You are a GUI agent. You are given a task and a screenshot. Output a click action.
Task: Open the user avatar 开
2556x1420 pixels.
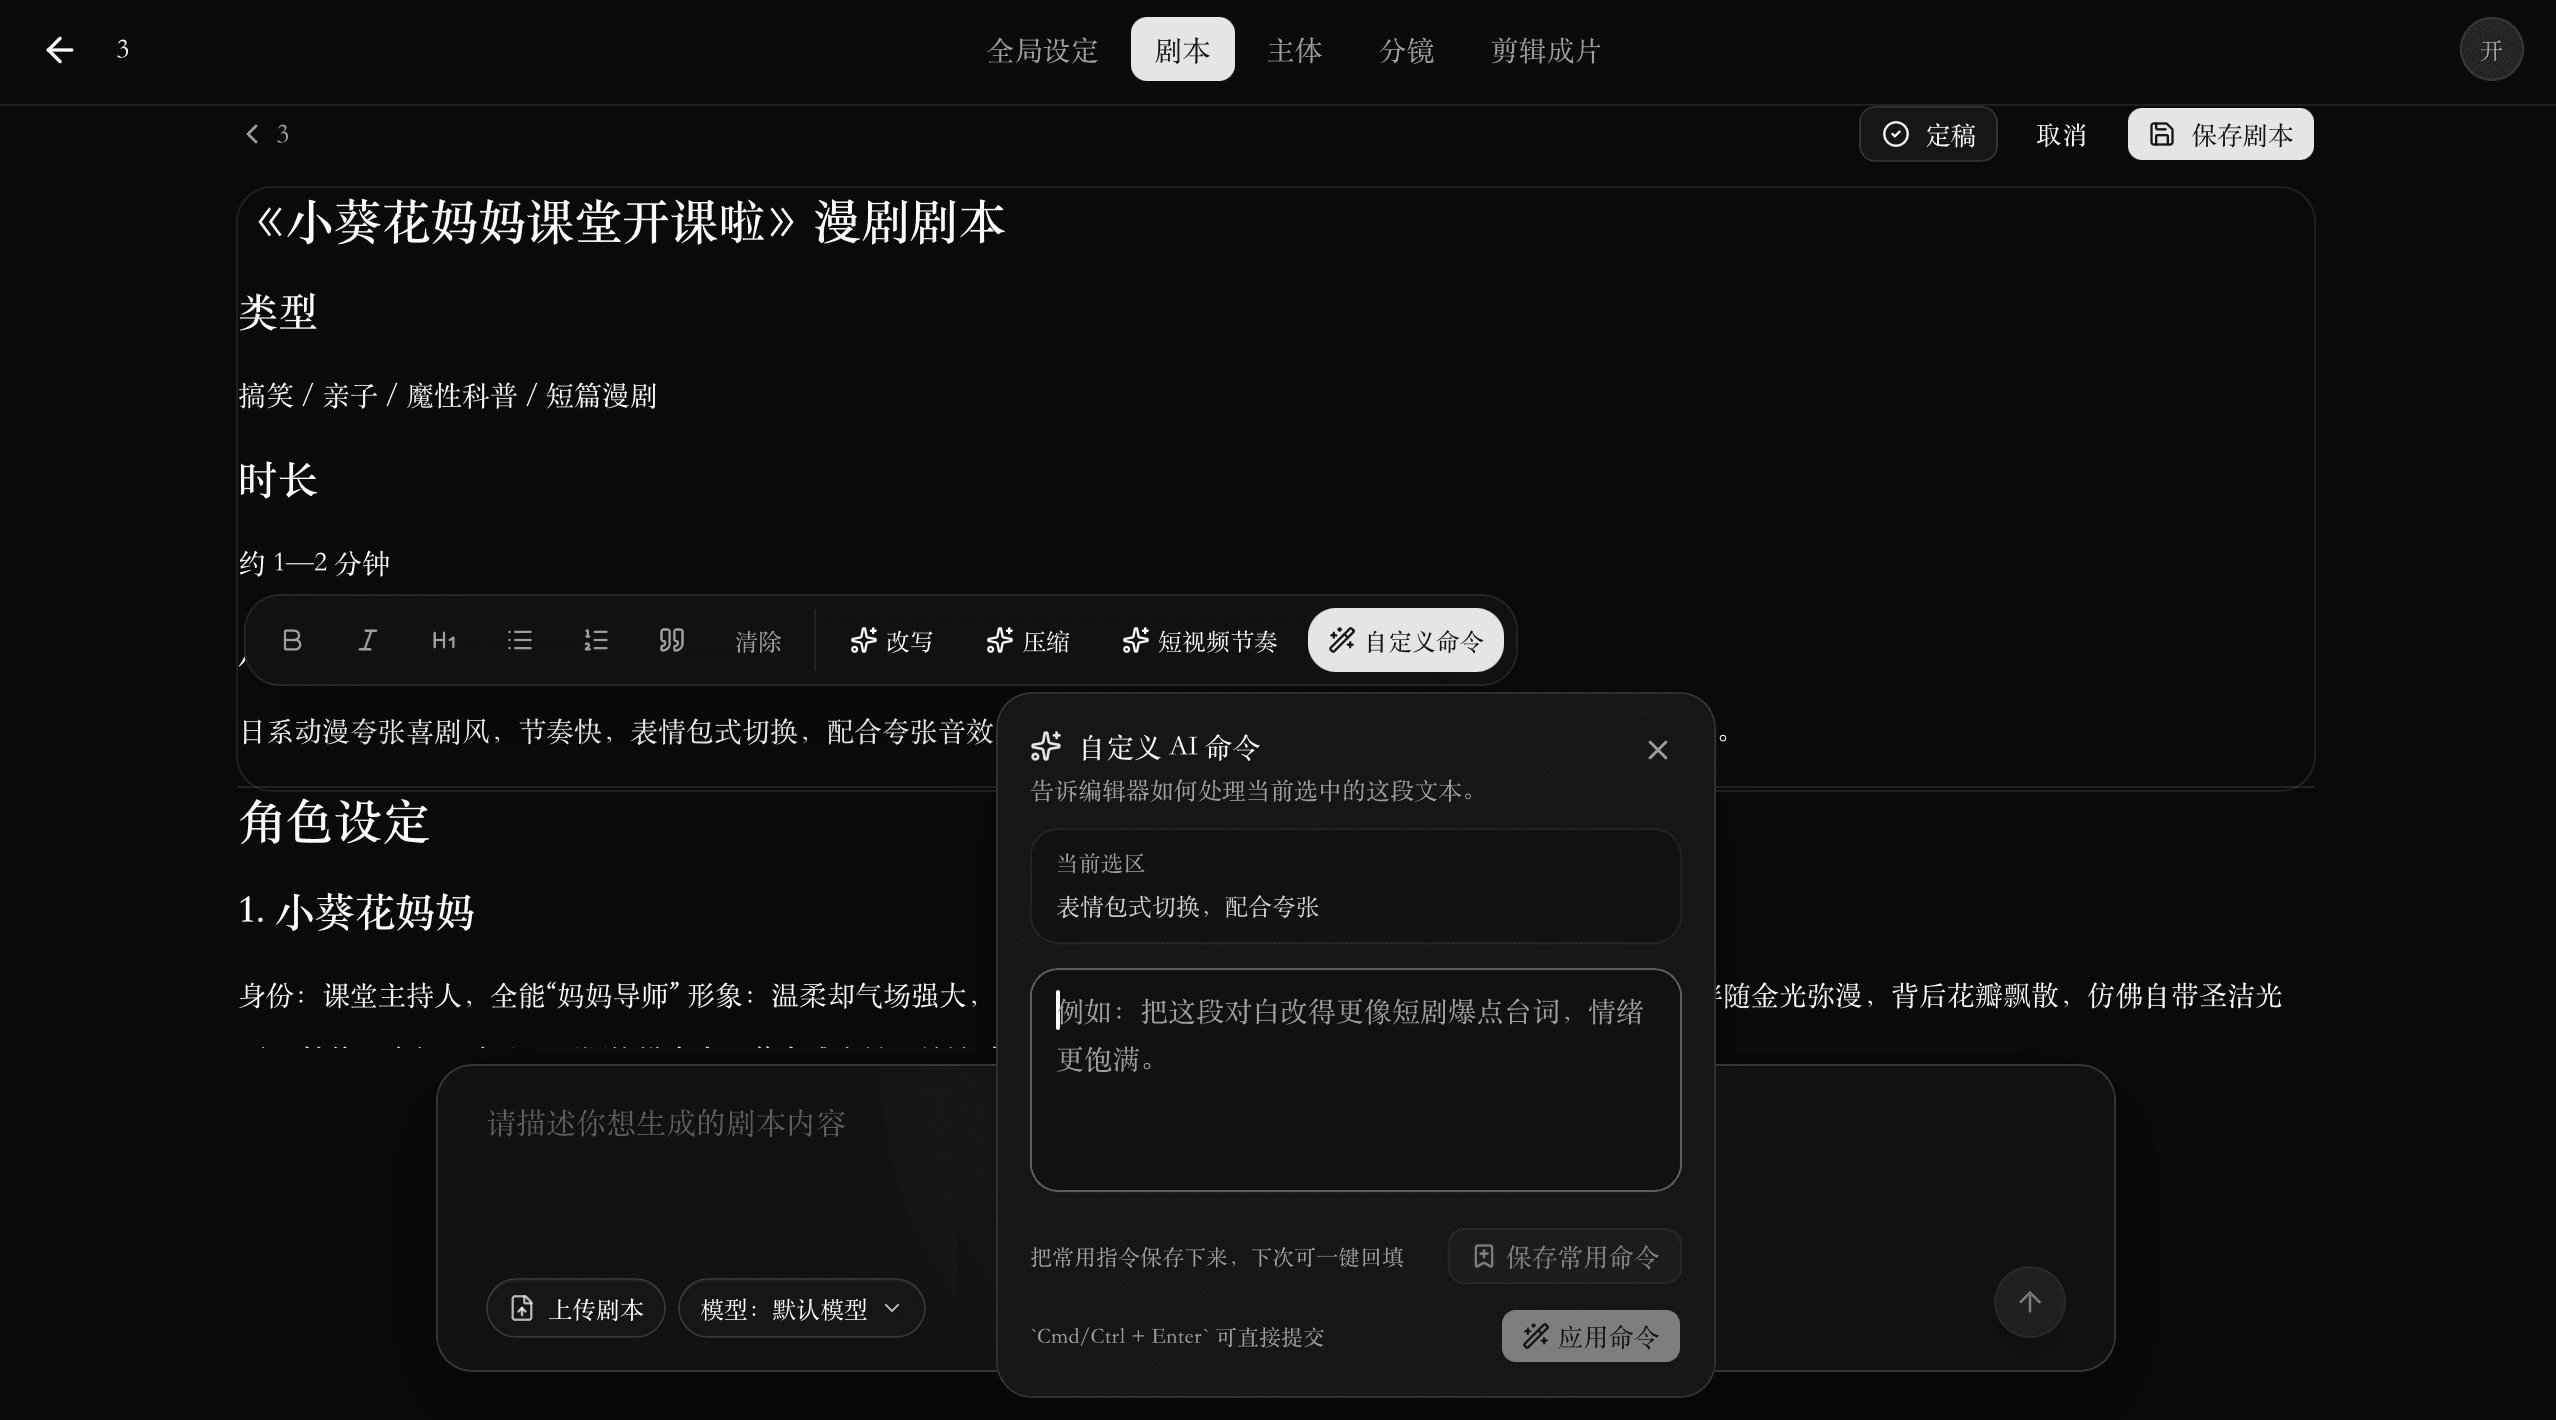[x=2491, y=50]
